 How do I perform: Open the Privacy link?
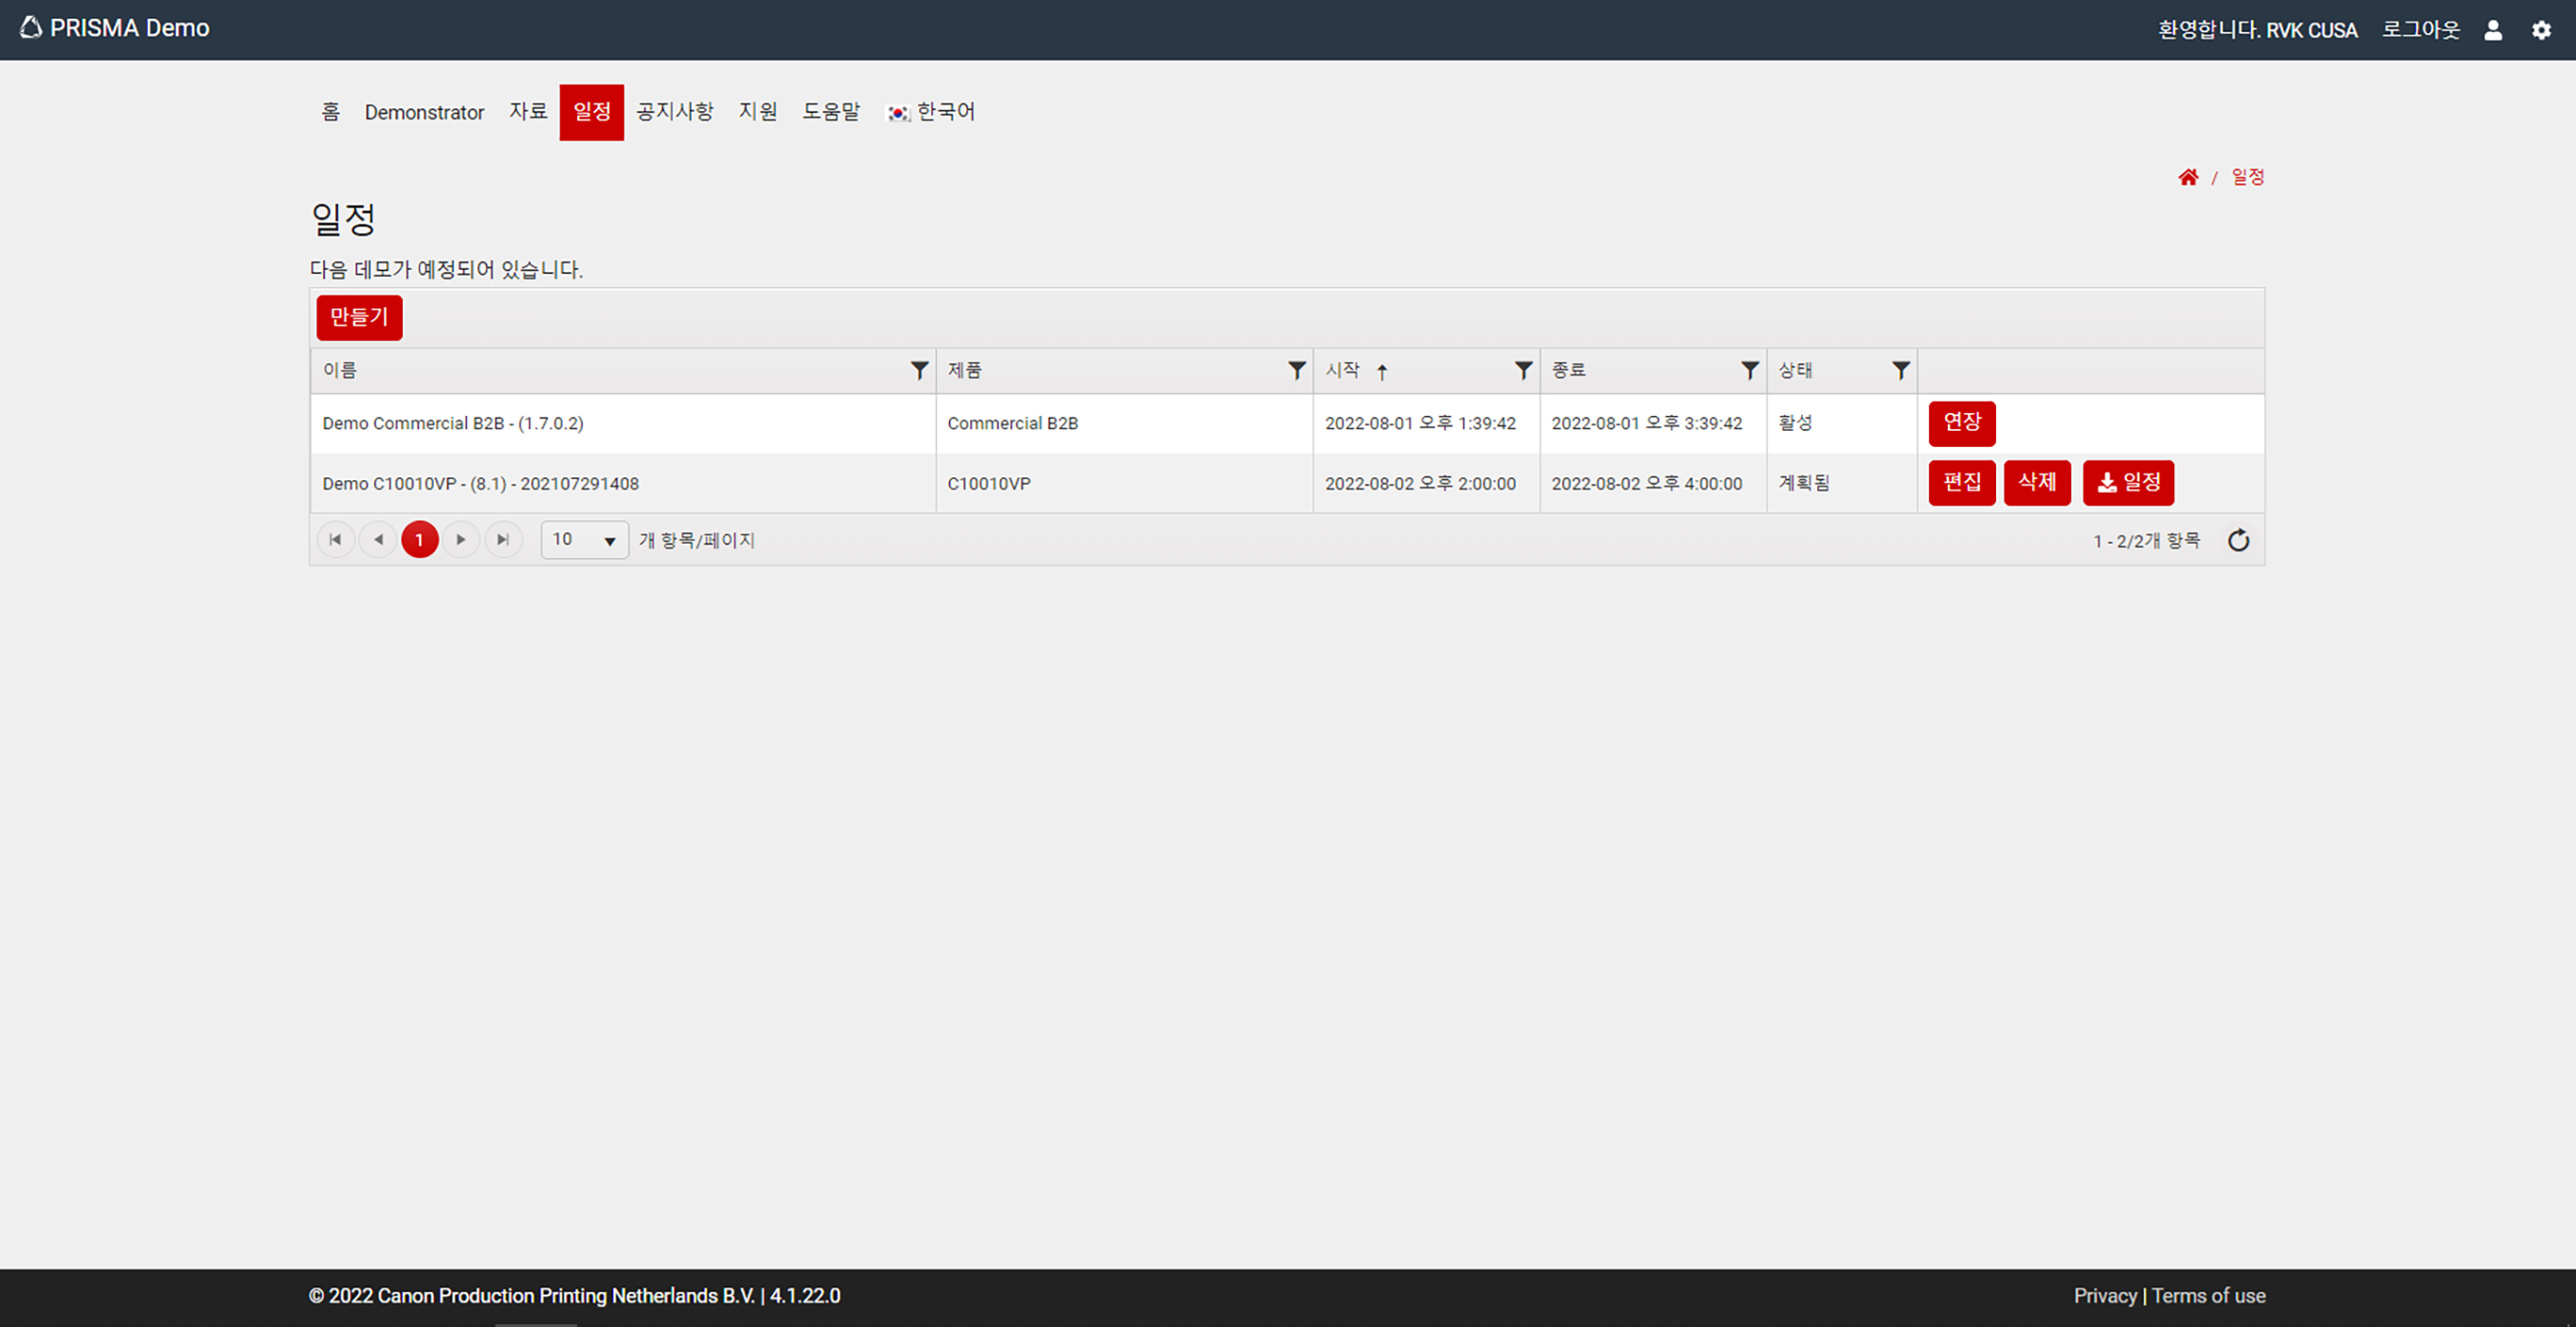[x=2104, y=1295]
